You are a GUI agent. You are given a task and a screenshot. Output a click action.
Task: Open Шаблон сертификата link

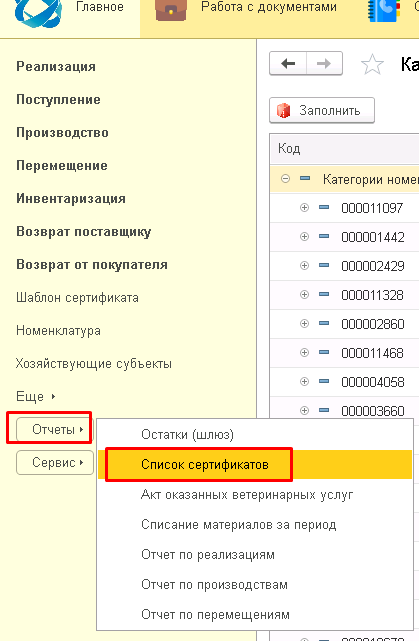point(77,298)
